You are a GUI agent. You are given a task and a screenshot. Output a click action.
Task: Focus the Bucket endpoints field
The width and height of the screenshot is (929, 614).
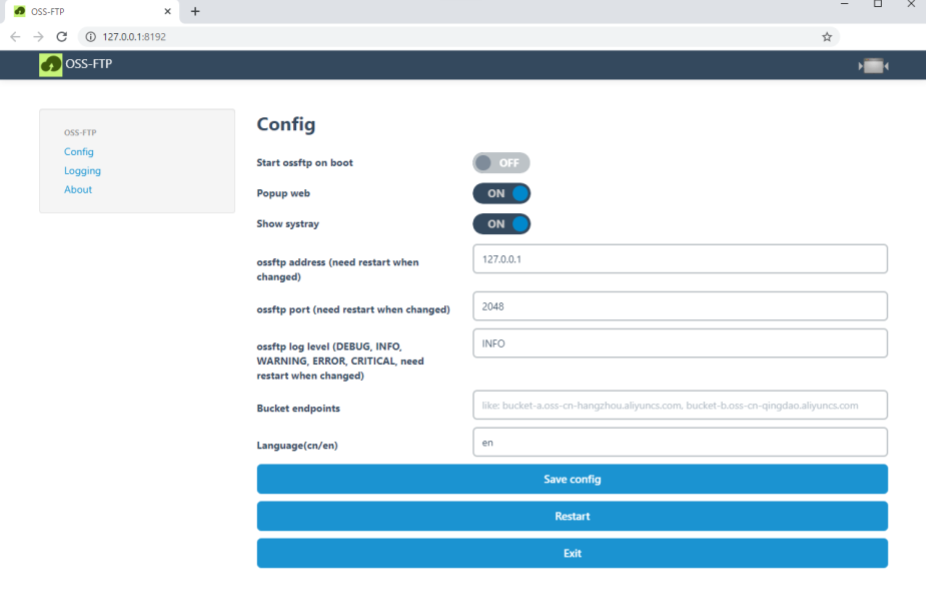point(680,405)
